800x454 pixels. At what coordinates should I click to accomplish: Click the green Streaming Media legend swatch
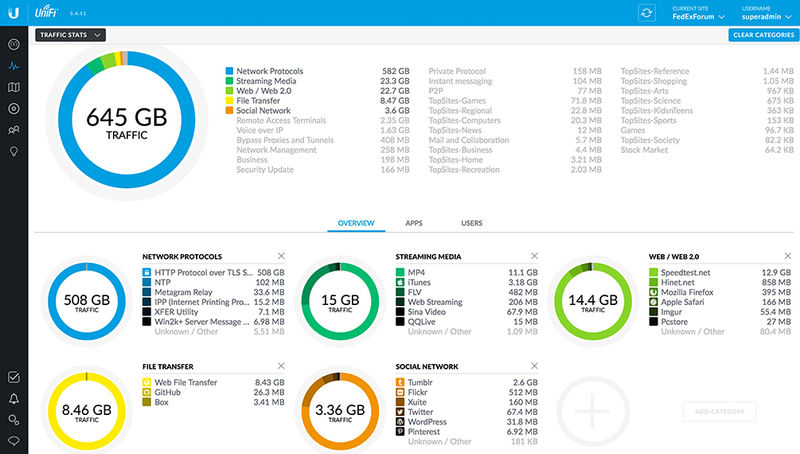click(x=230, y=81)
